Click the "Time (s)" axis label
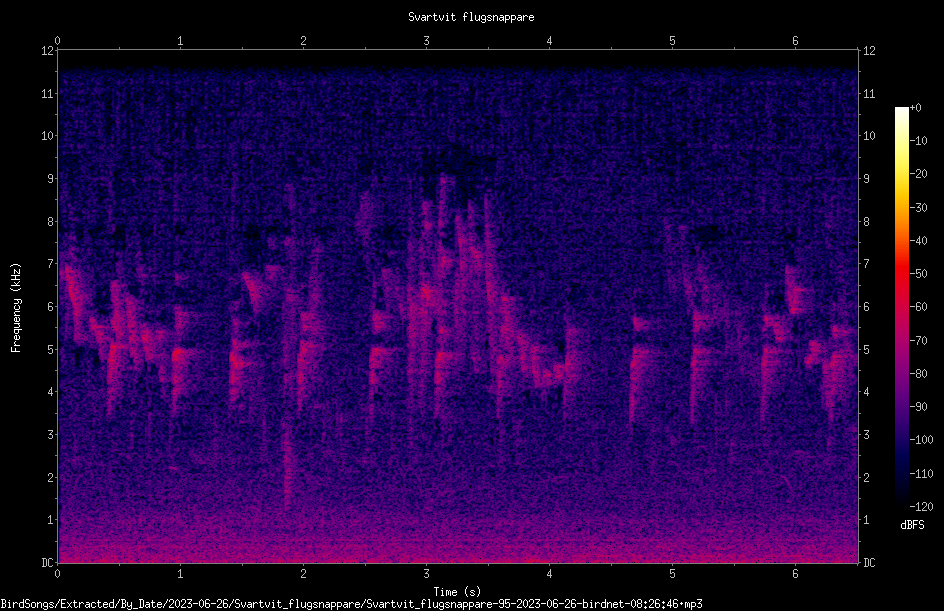 click(457, 592)
